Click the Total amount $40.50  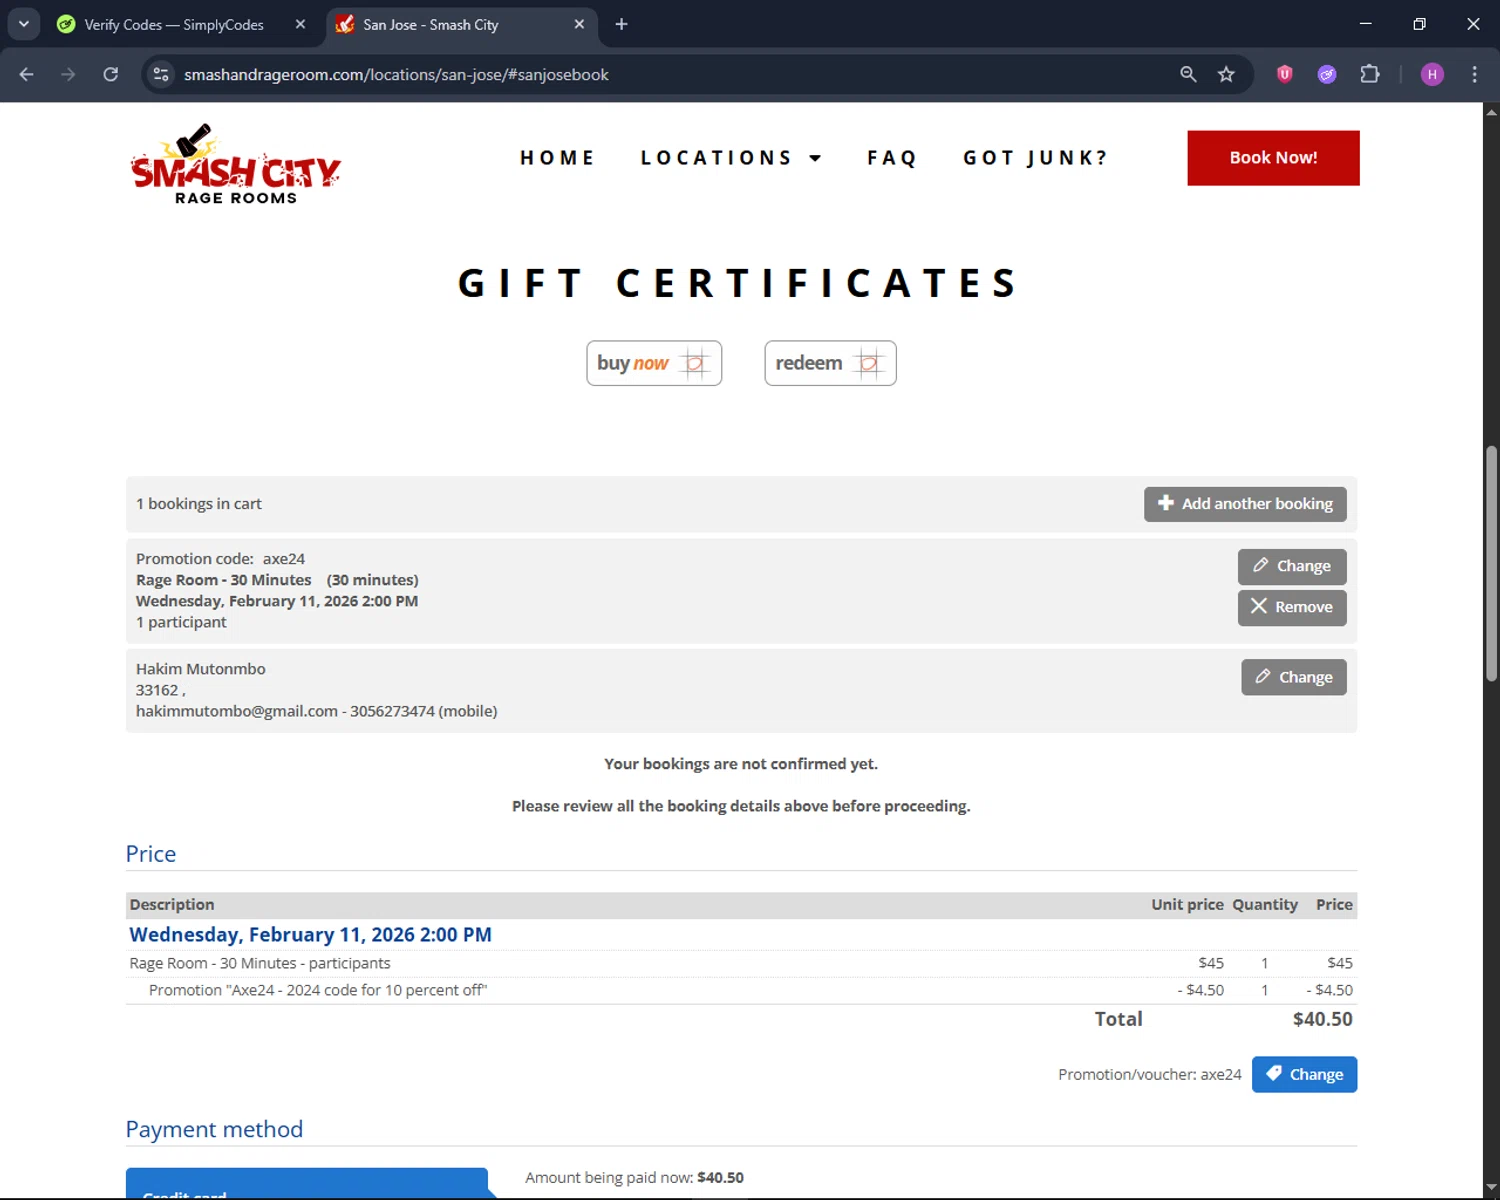1322,1019
